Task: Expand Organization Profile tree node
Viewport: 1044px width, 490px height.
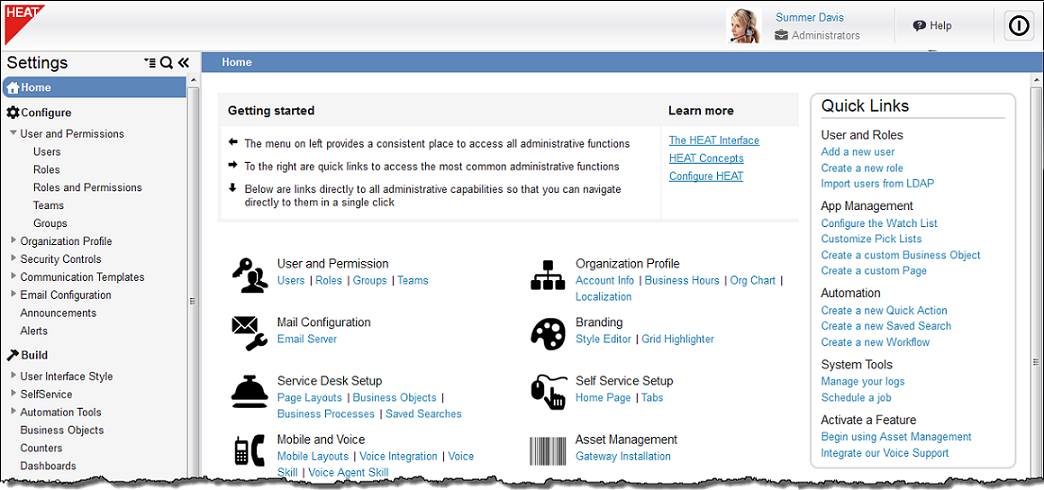Action: pos(13,240)
